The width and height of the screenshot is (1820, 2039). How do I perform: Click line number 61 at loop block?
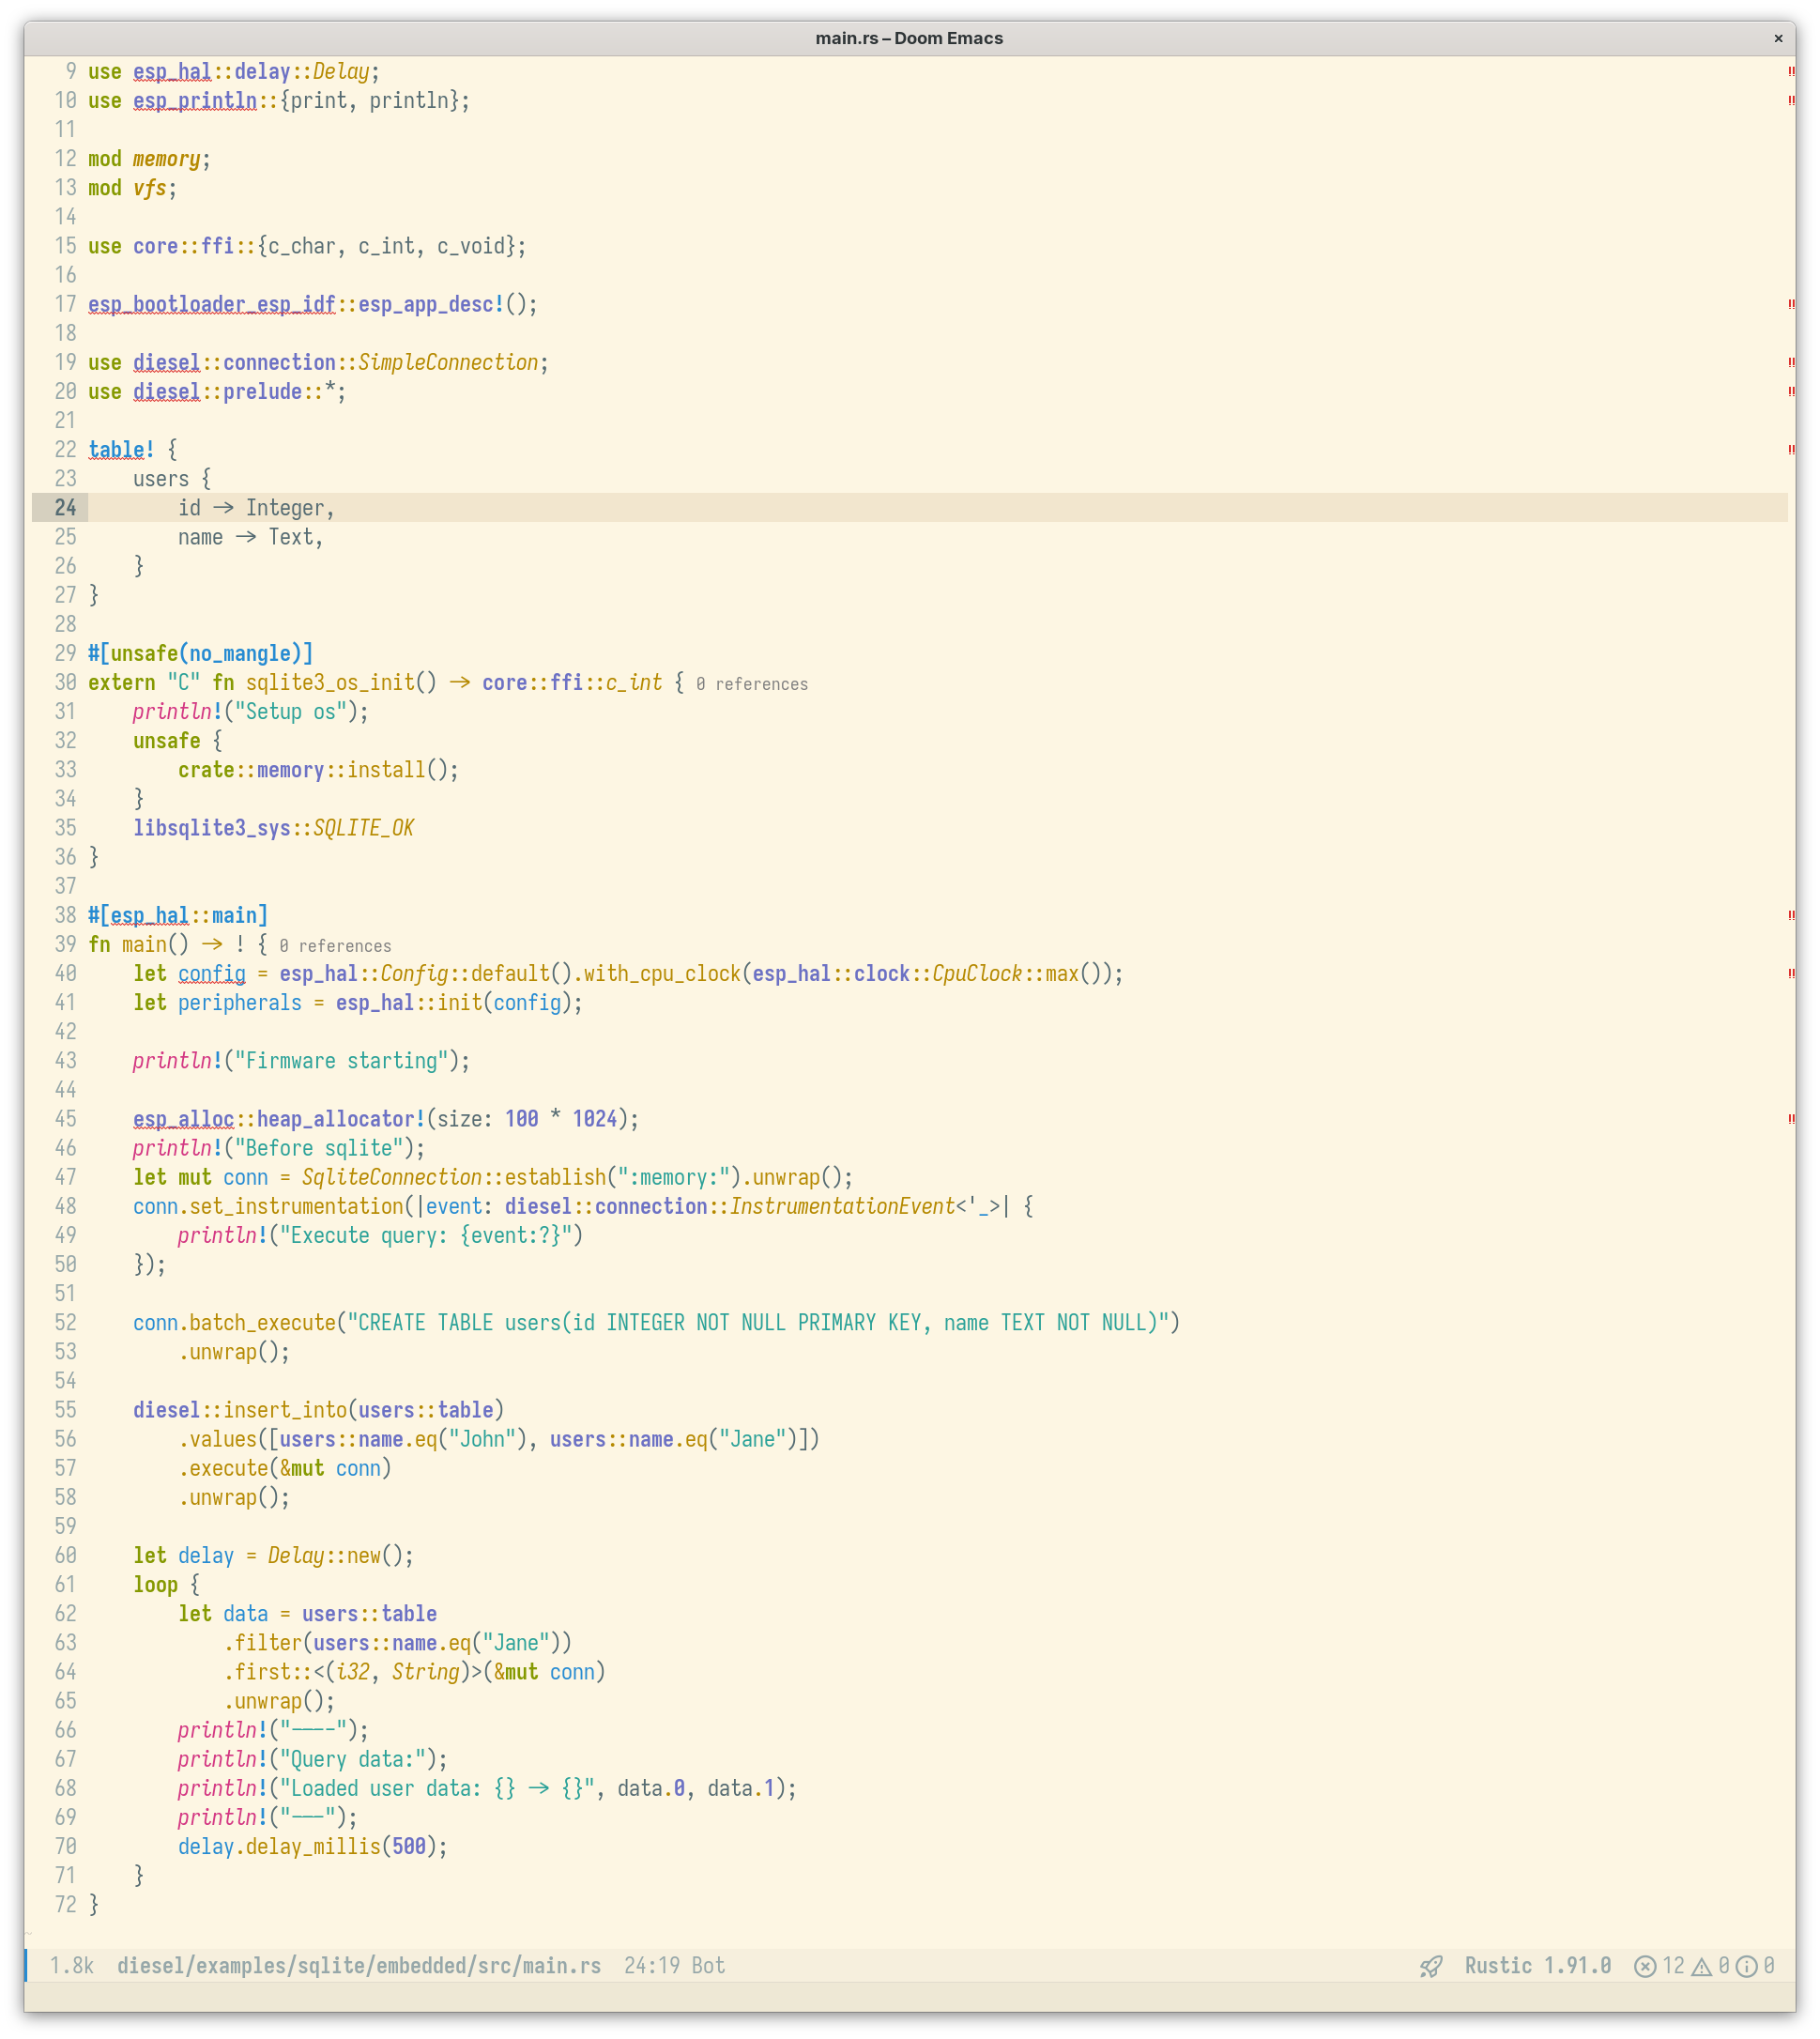(65, 1585)
